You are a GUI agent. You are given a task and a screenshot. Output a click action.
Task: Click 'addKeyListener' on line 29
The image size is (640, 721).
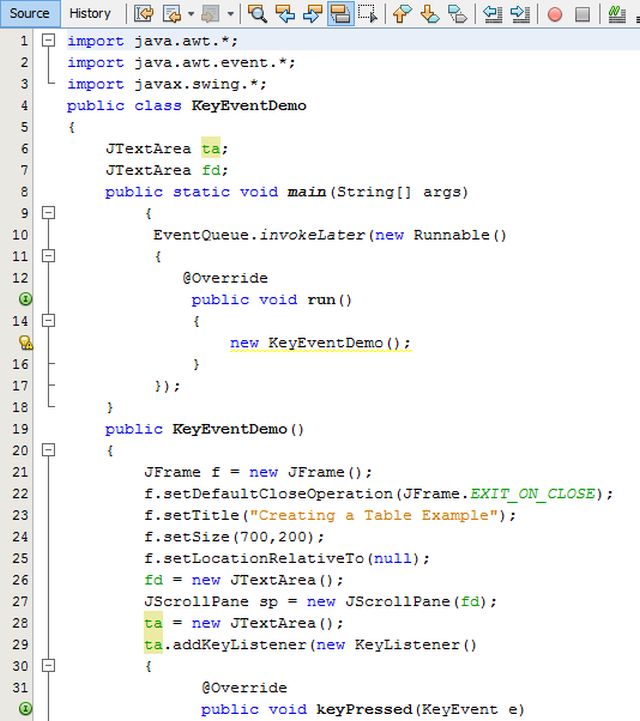pos(239,645)
